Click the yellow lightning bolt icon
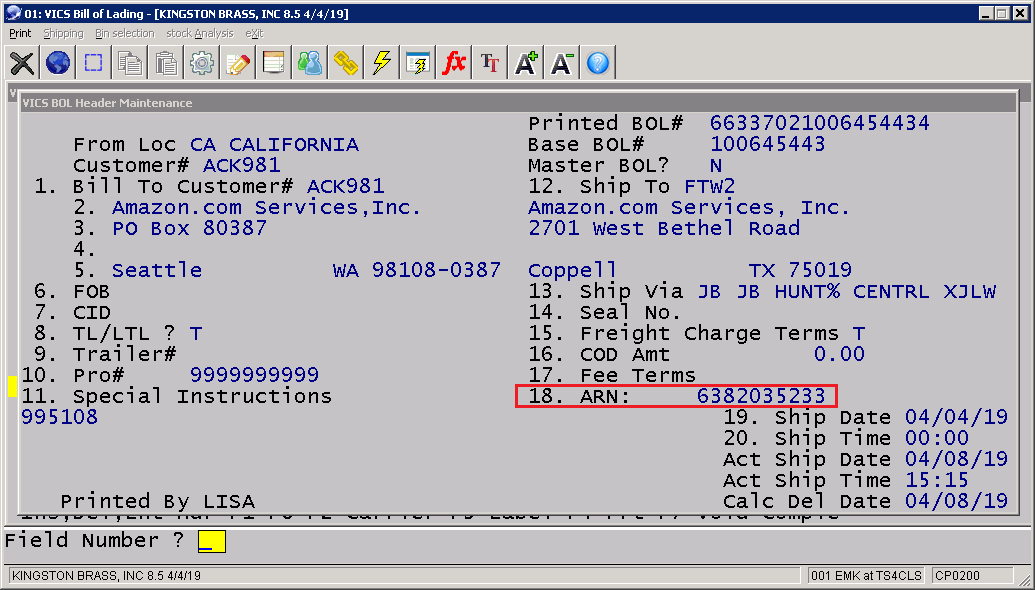This screenshot has width=1035, height=590. [x=382, y=63]
